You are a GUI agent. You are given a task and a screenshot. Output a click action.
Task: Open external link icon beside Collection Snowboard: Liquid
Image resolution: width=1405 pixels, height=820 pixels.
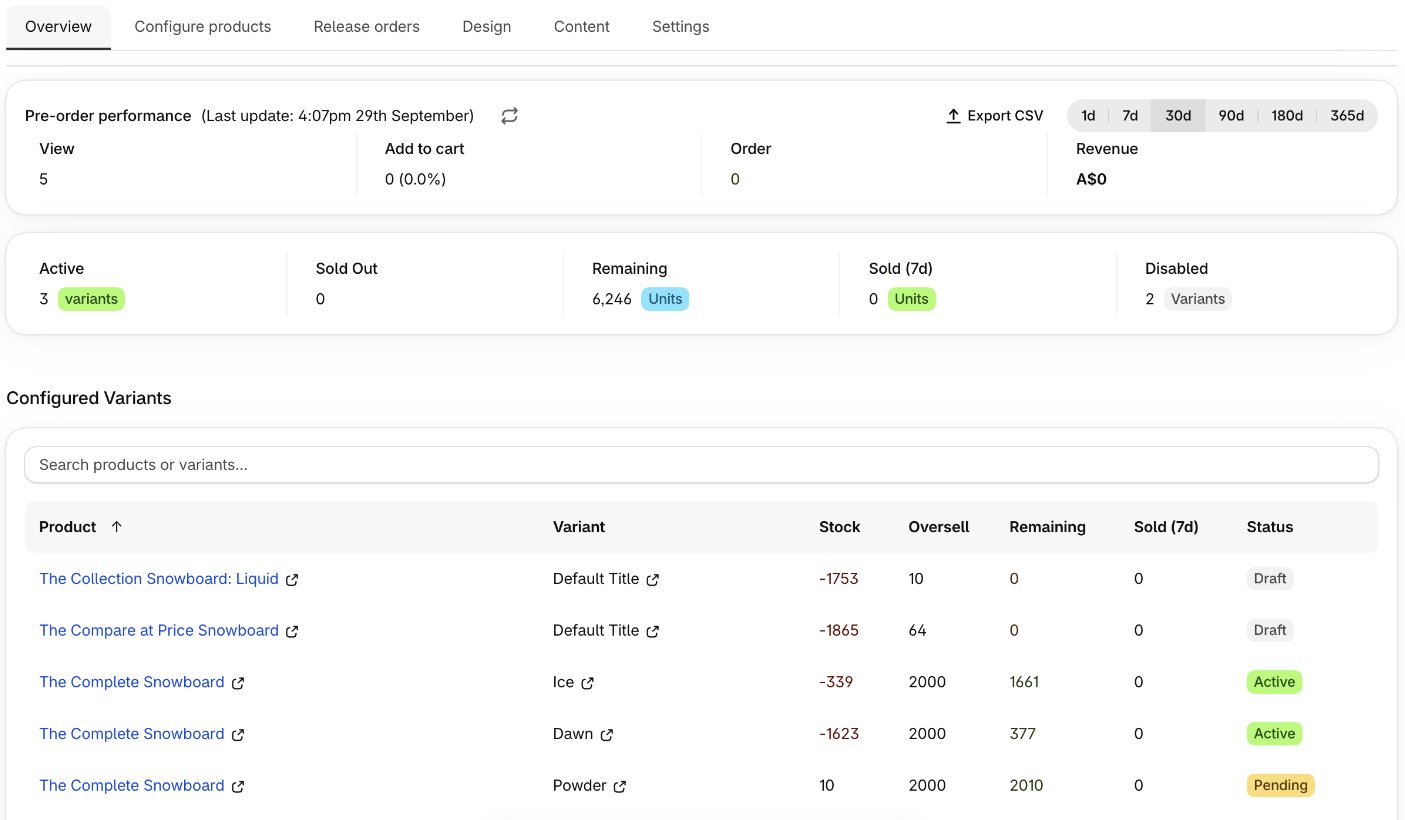(x=292, y=580)
